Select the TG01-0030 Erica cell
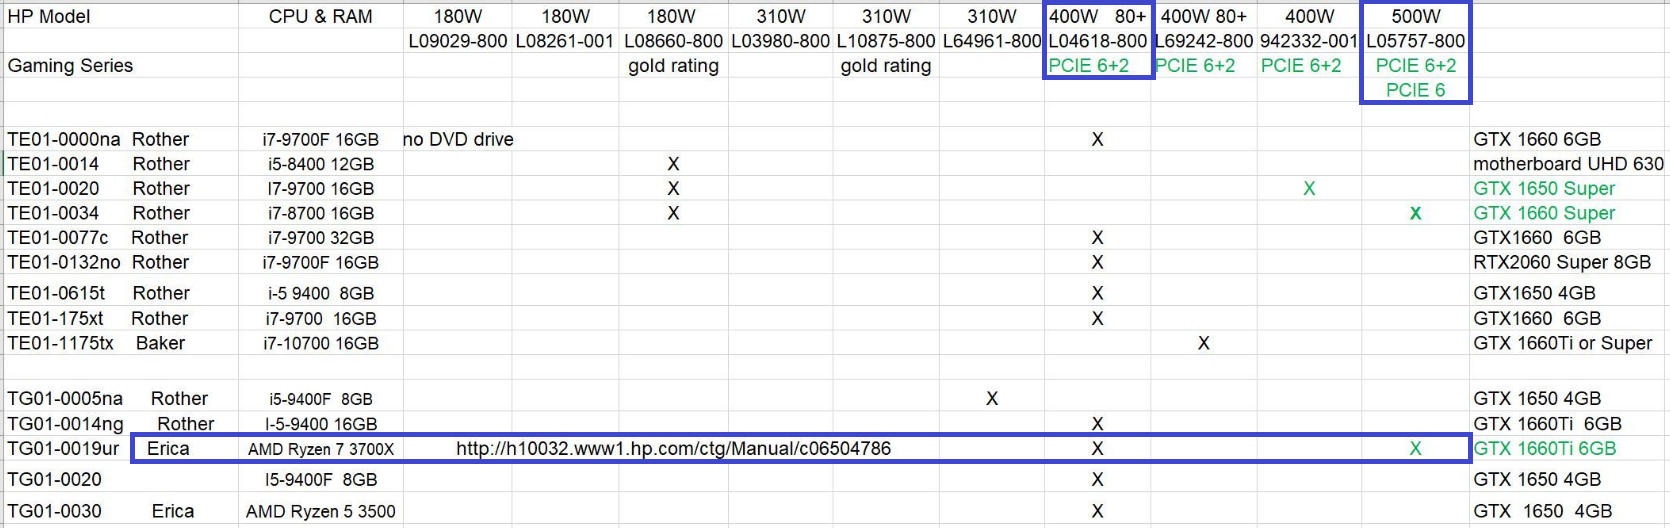 click(100, 511)
